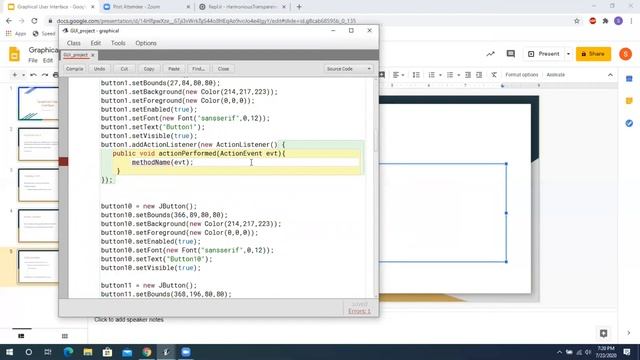Click the Find... button in BlueJ toolbar
This screenshot has width=640, height=360.
[198, 69]
